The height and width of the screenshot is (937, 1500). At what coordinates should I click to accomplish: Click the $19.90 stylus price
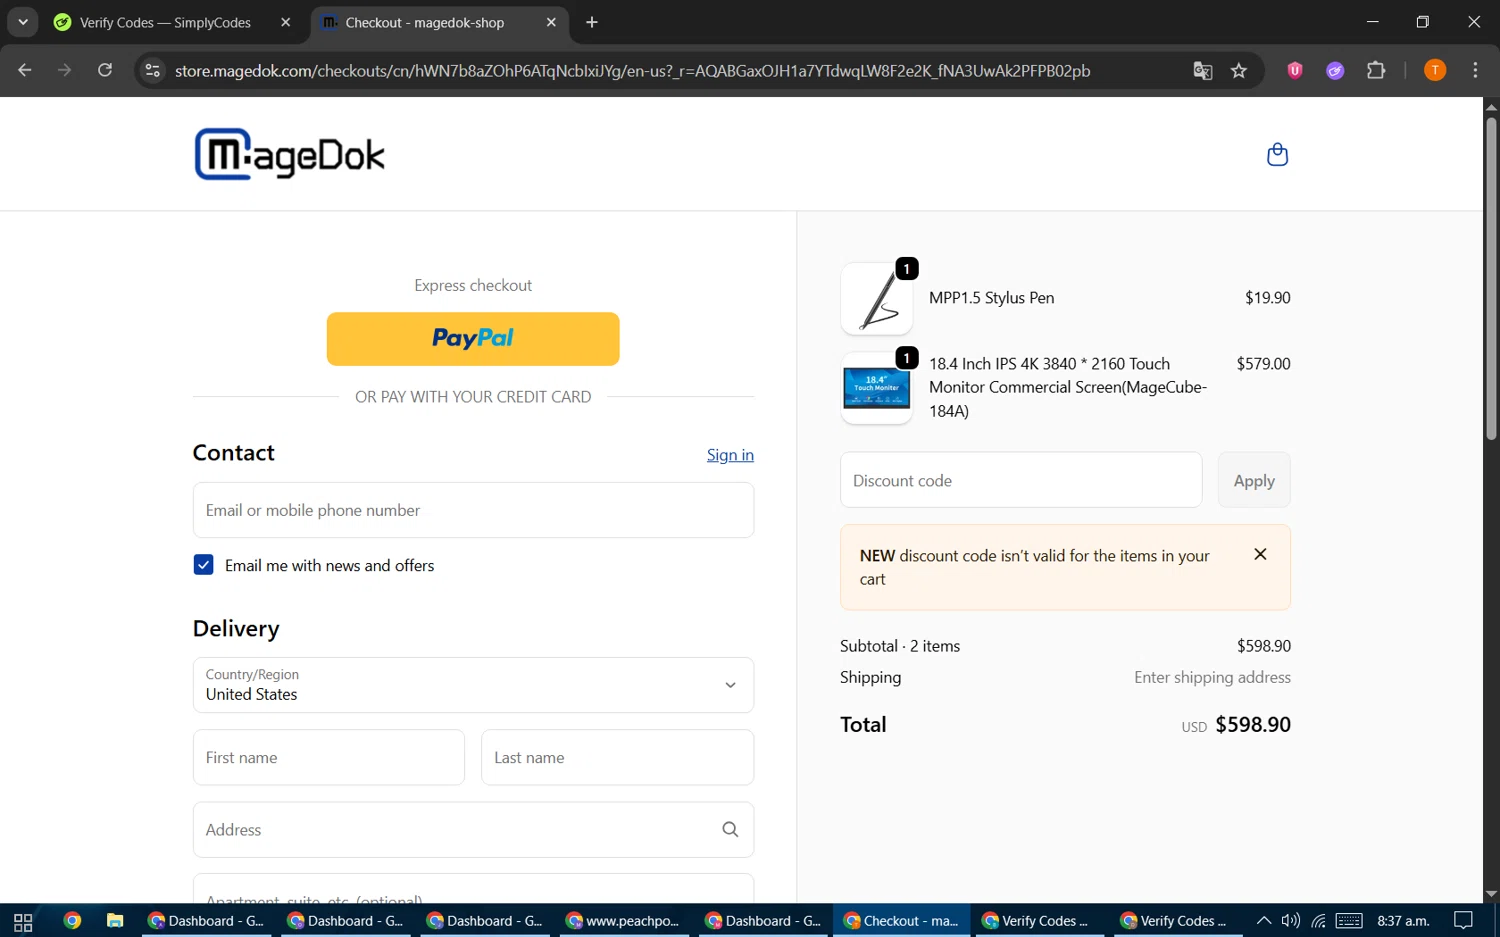tap(1267, 298)
